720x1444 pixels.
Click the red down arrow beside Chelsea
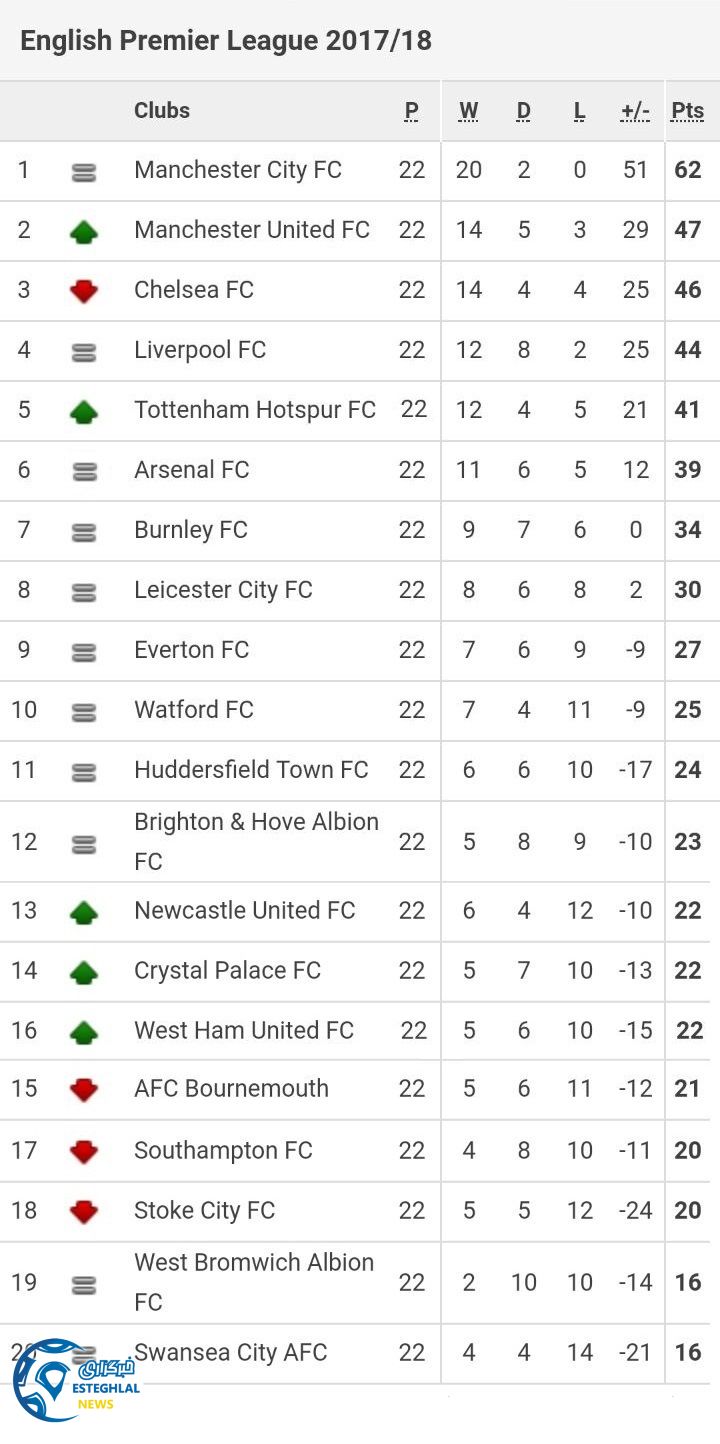(84, 292)
